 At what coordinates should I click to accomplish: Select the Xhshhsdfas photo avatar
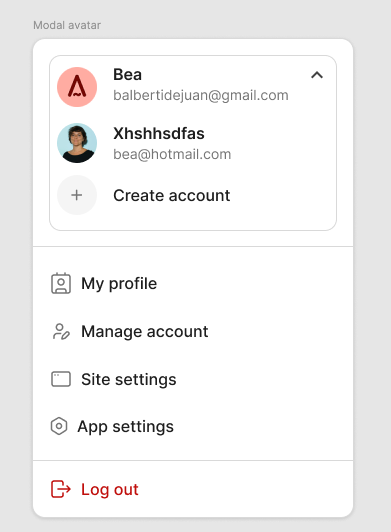click(77, 143)
